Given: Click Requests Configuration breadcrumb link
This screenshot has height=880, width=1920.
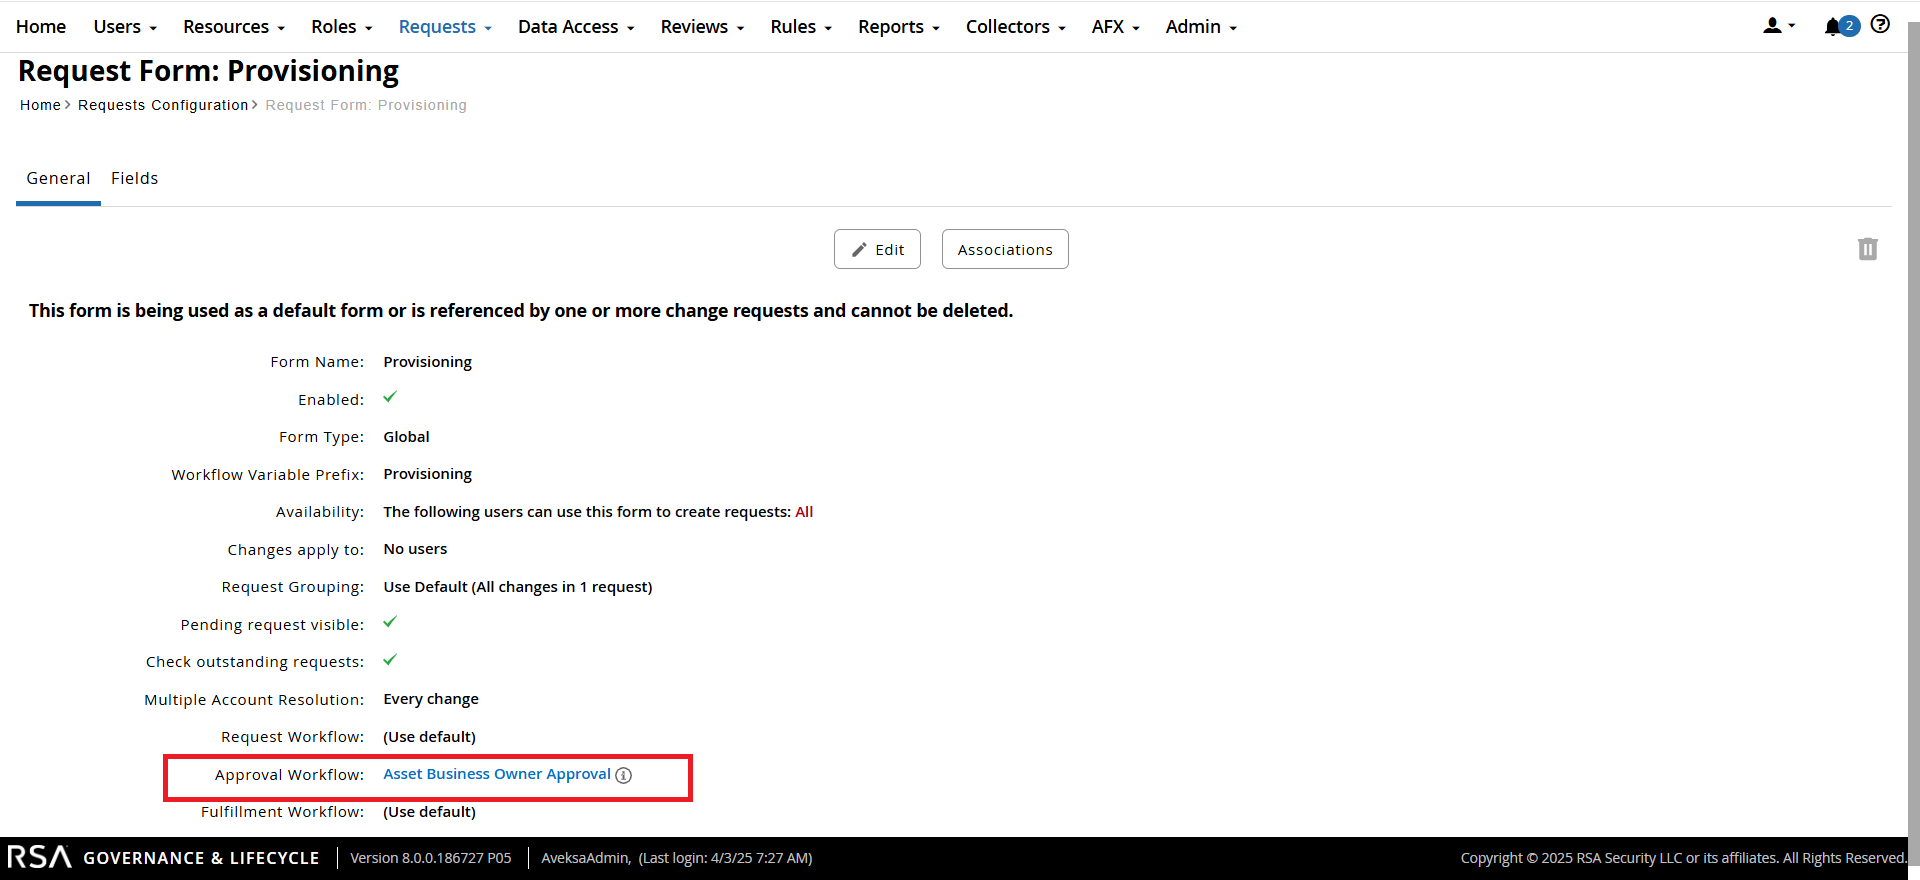Looking at the screenshot, I should click(x=163, y=105).
